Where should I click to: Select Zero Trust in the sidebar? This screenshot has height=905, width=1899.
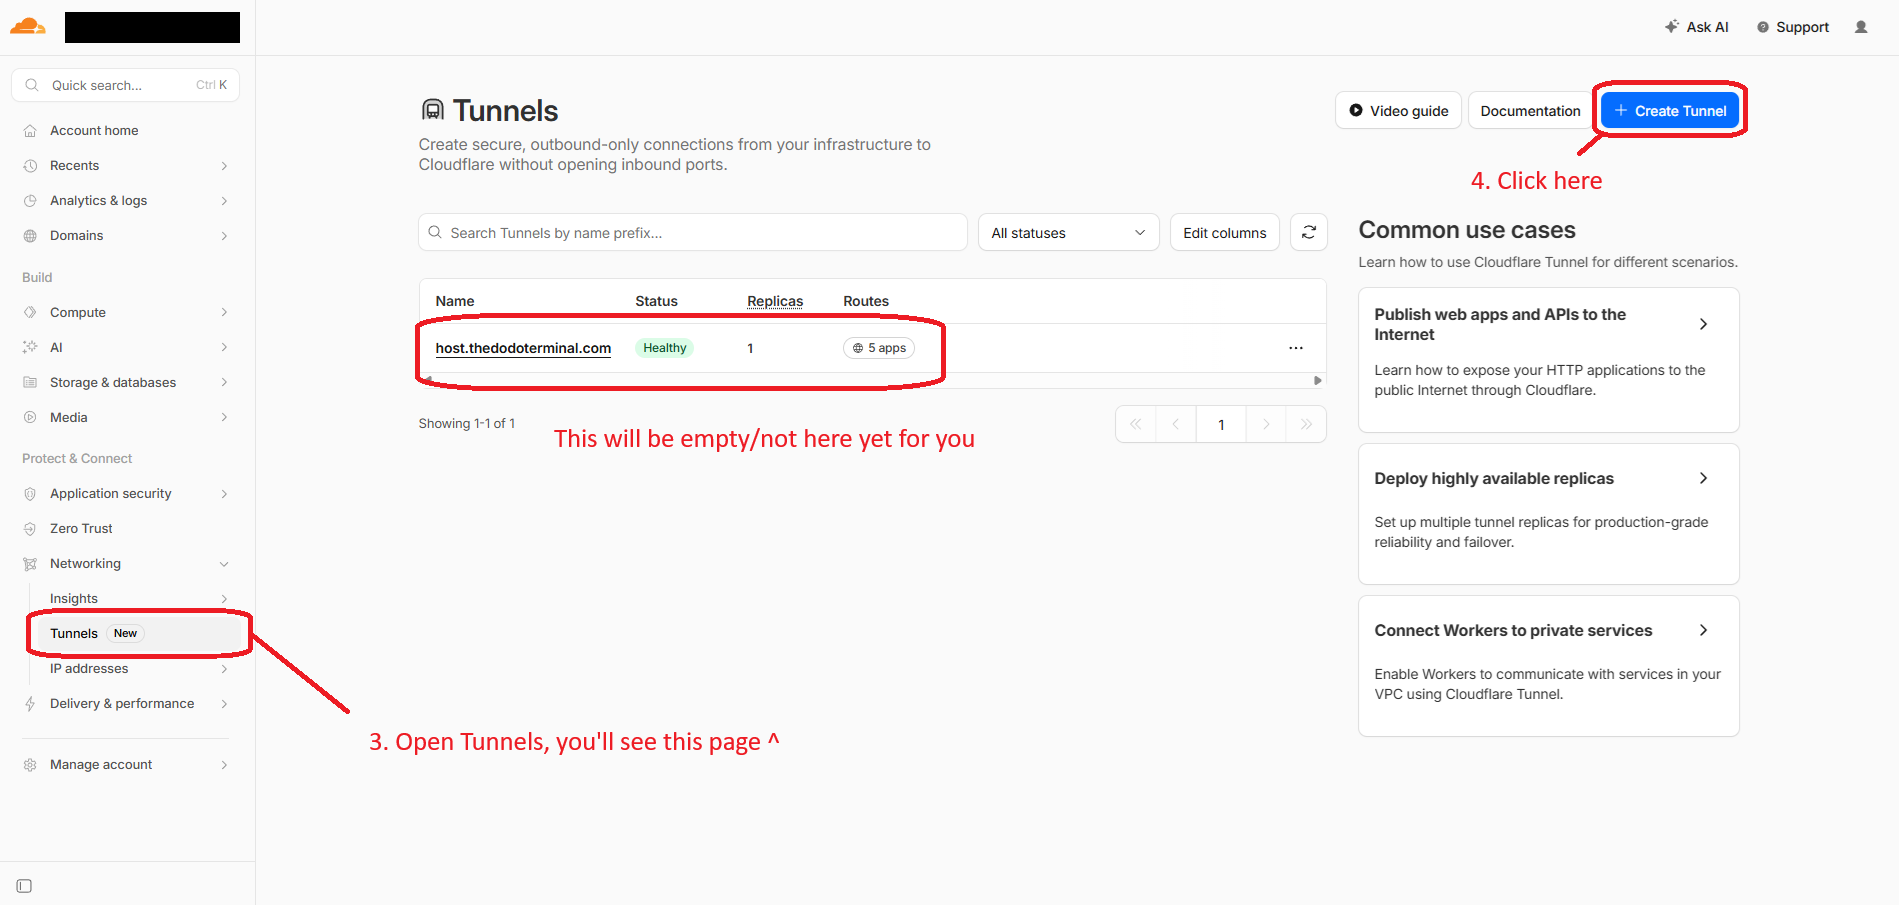[81, 529]
